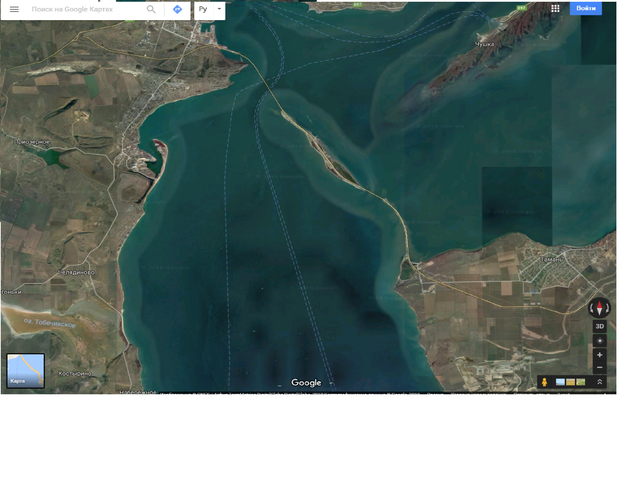
Task: Open directions with the blue diamond icon
Action: [177, 9]
